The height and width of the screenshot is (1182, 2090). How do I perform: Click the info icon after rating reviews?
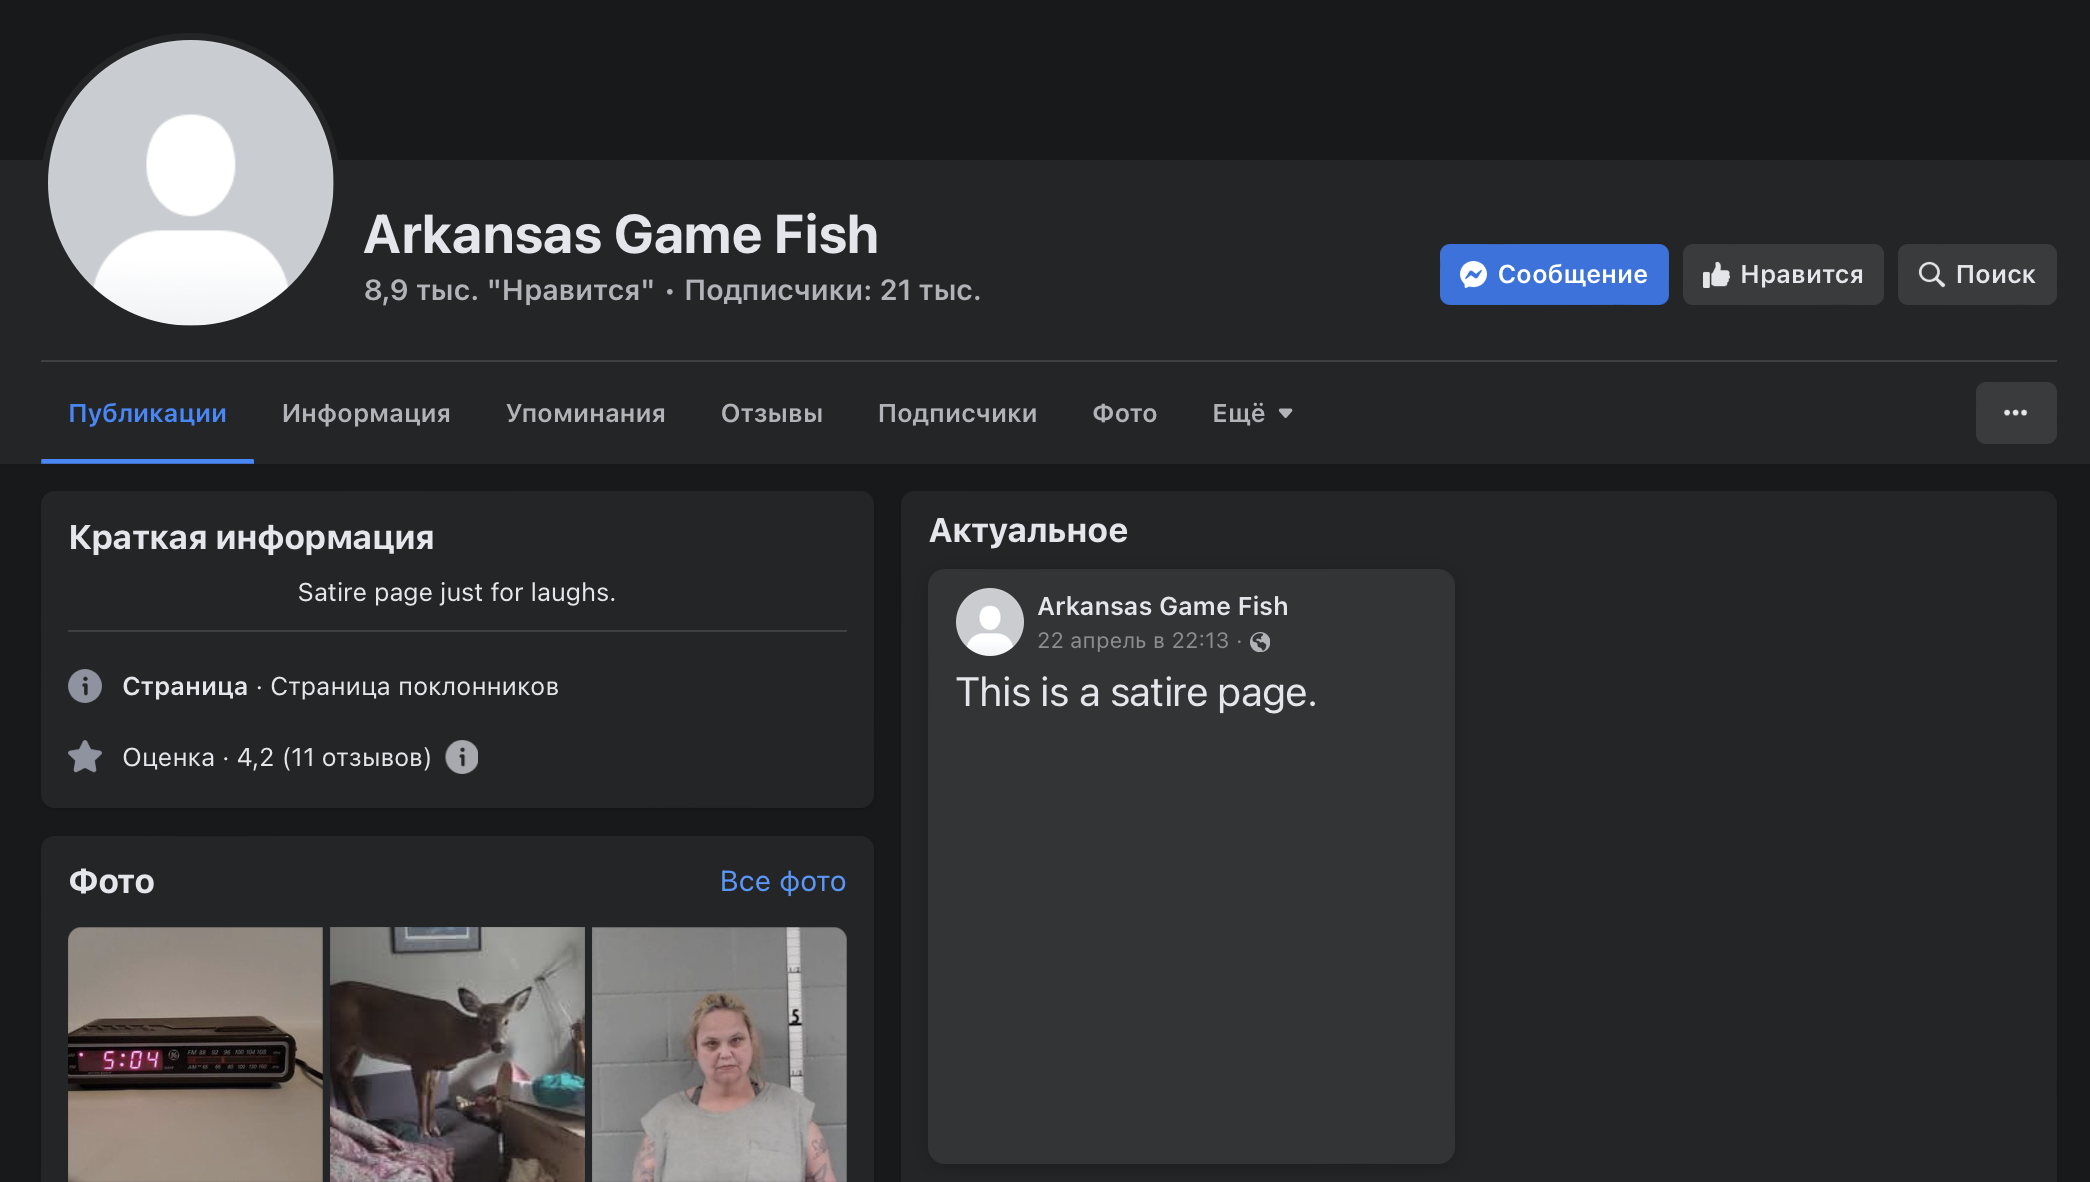[x=462, y=757]
